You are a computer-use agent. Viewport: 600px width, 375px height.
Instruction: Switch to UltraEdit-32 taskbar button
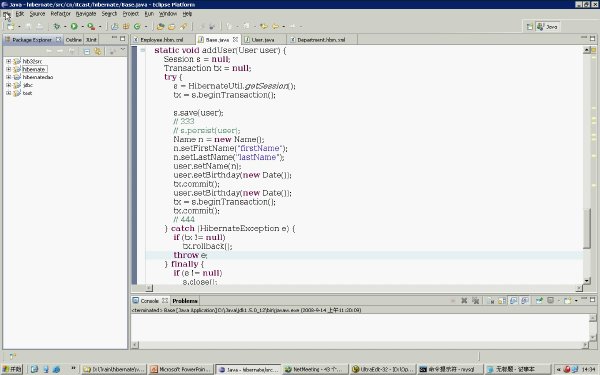coord(383,369)
